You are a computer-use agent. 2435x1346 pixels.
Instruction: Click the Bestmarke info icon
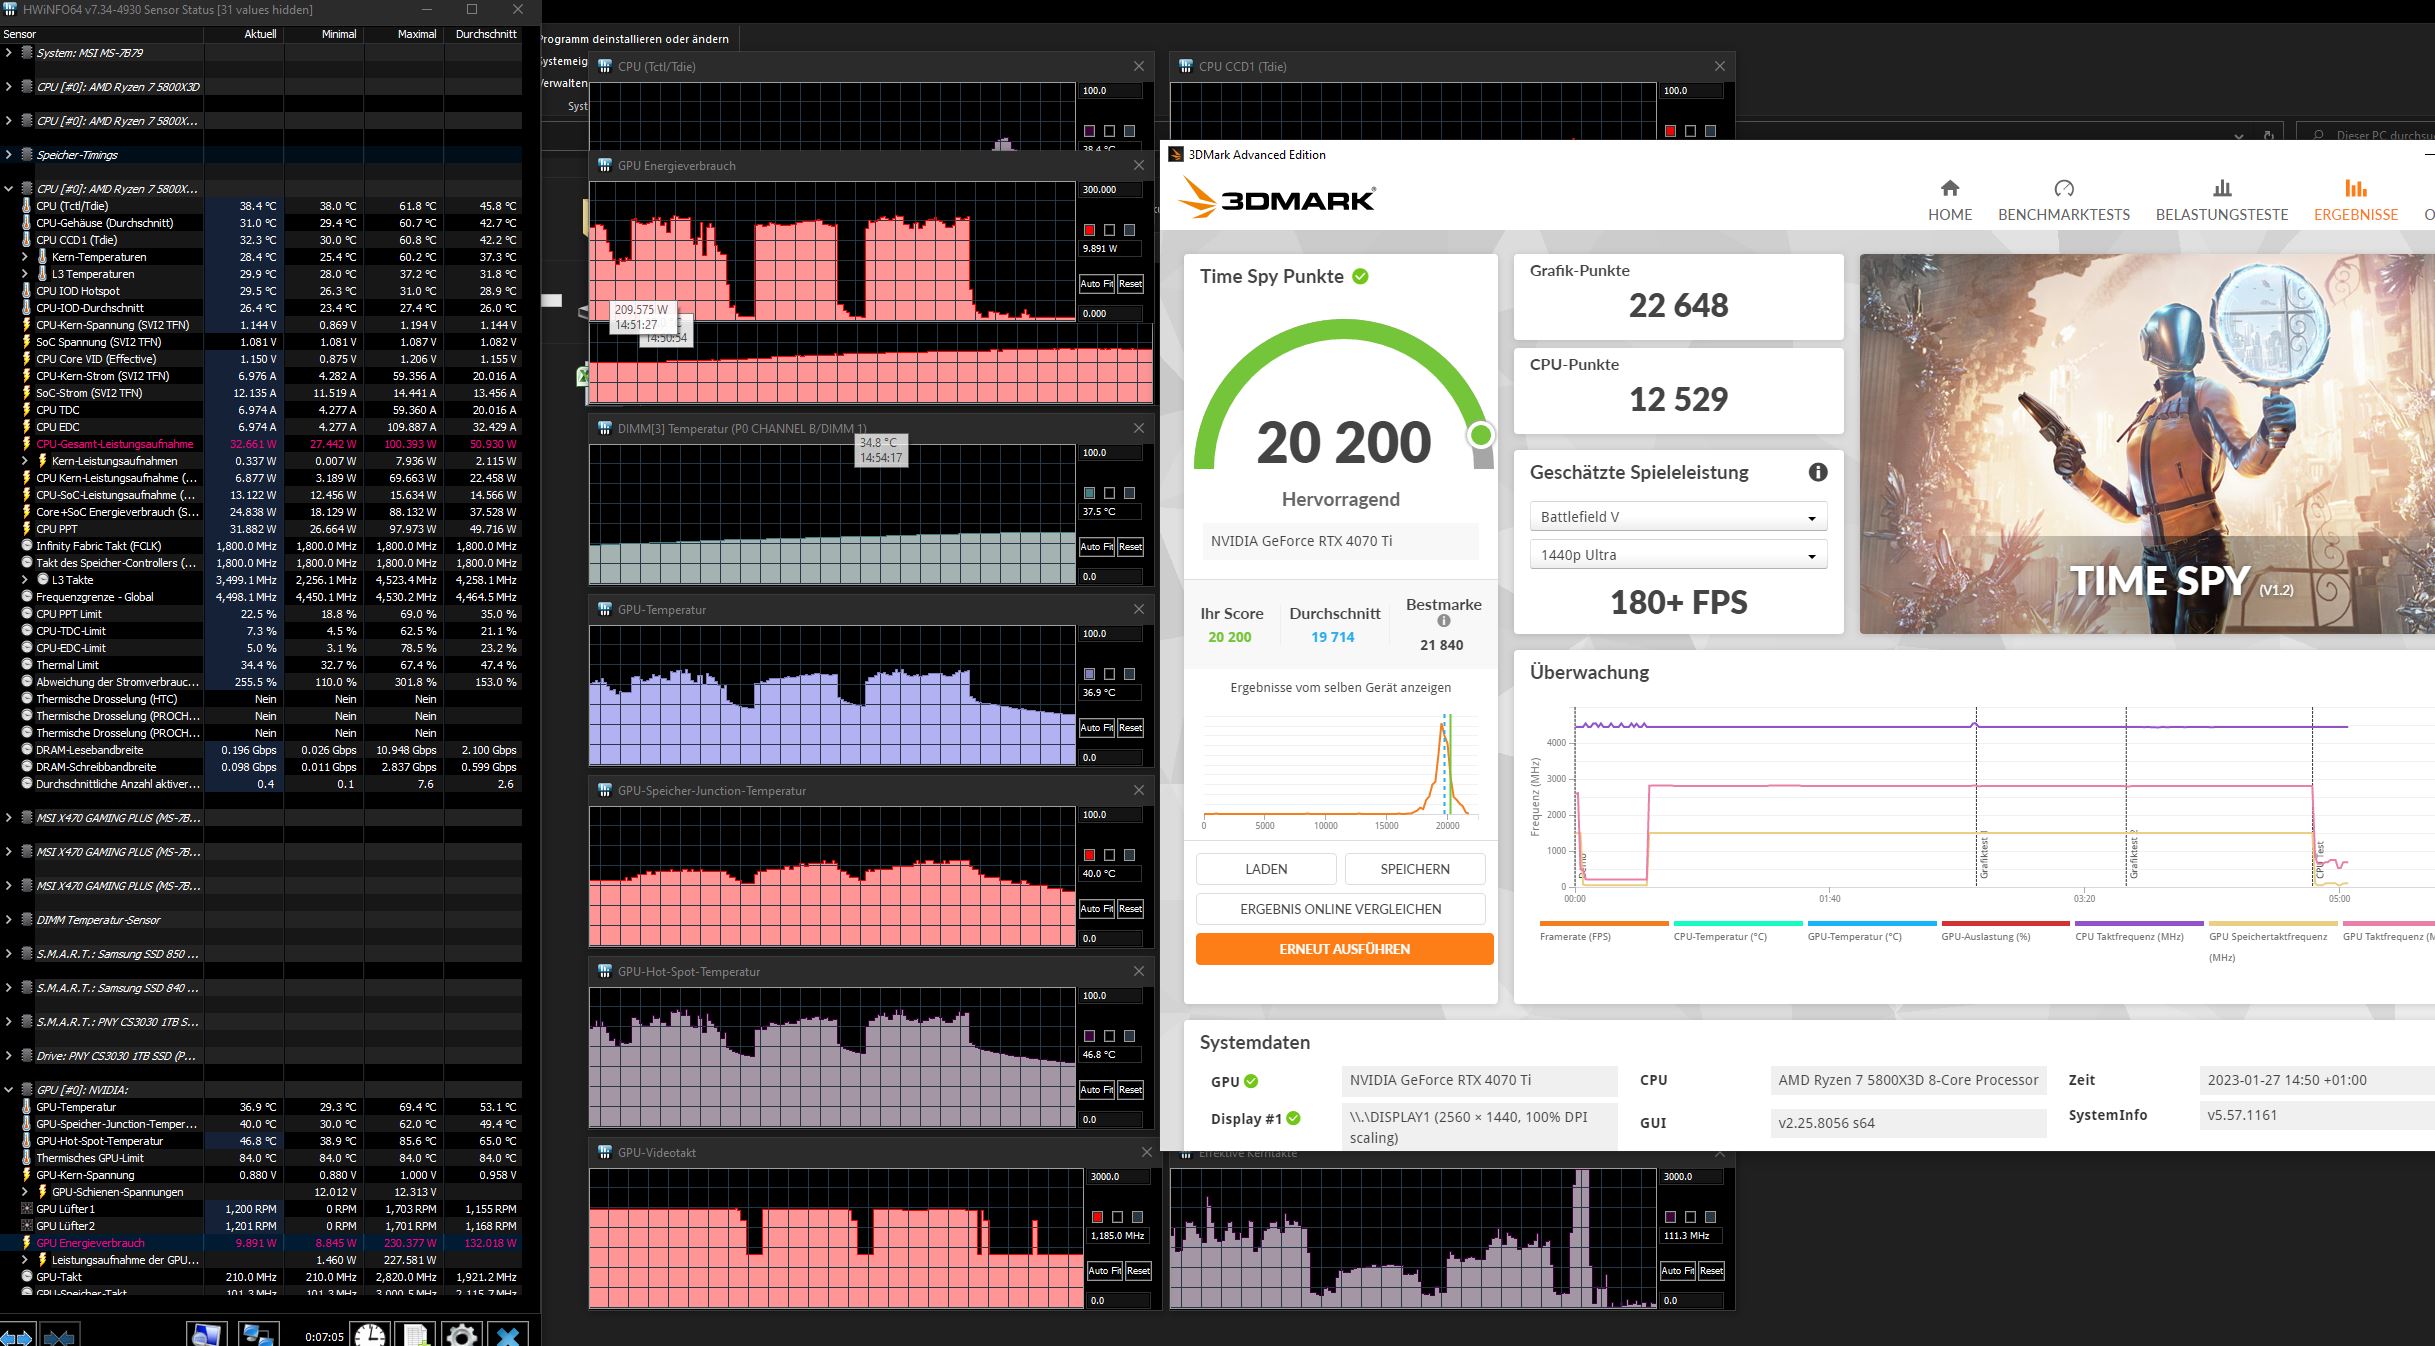coord(1443,621)
